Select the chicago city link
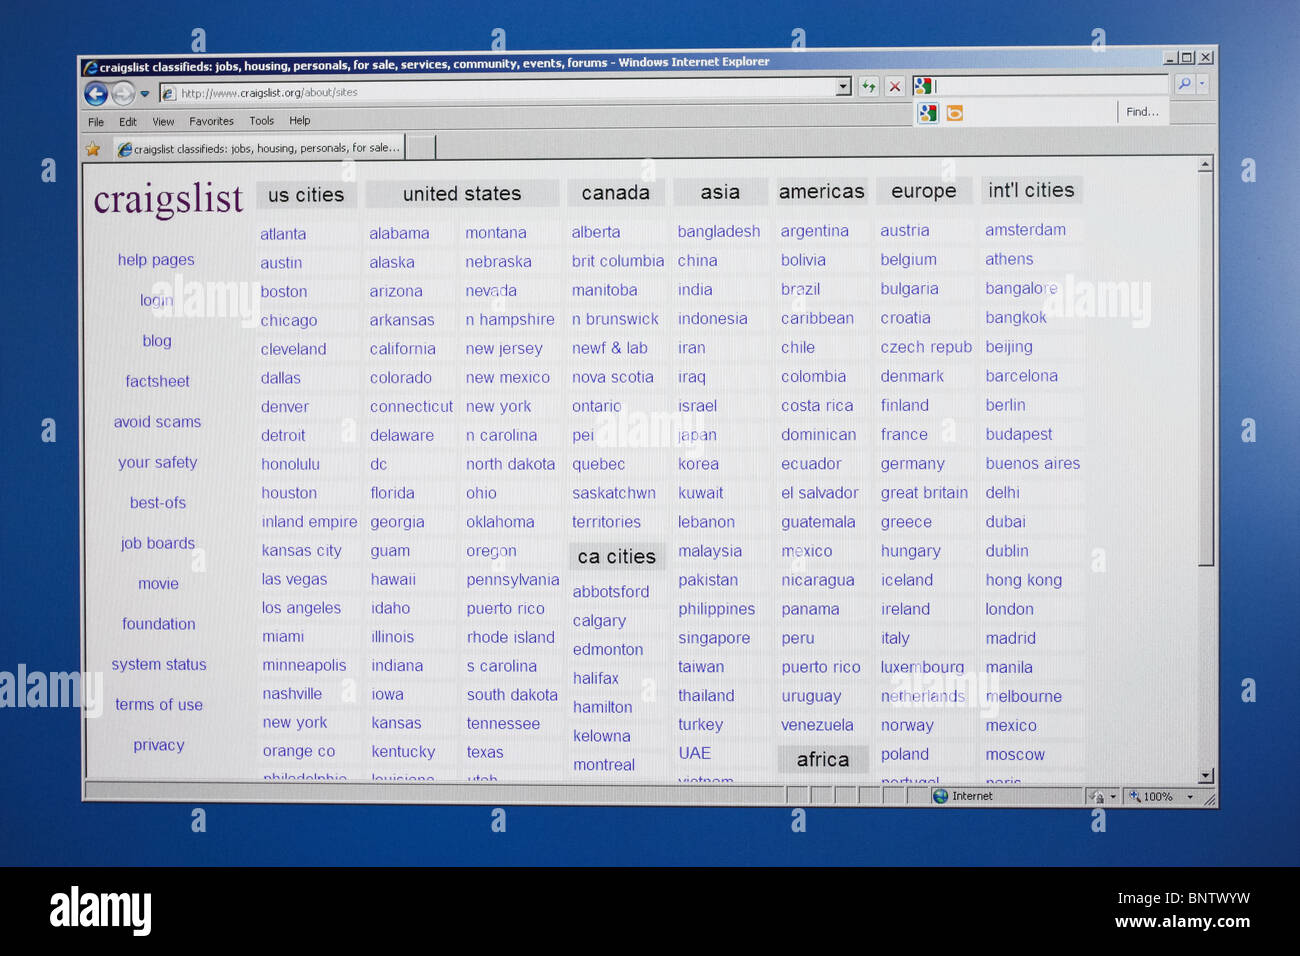 point(289,321)
